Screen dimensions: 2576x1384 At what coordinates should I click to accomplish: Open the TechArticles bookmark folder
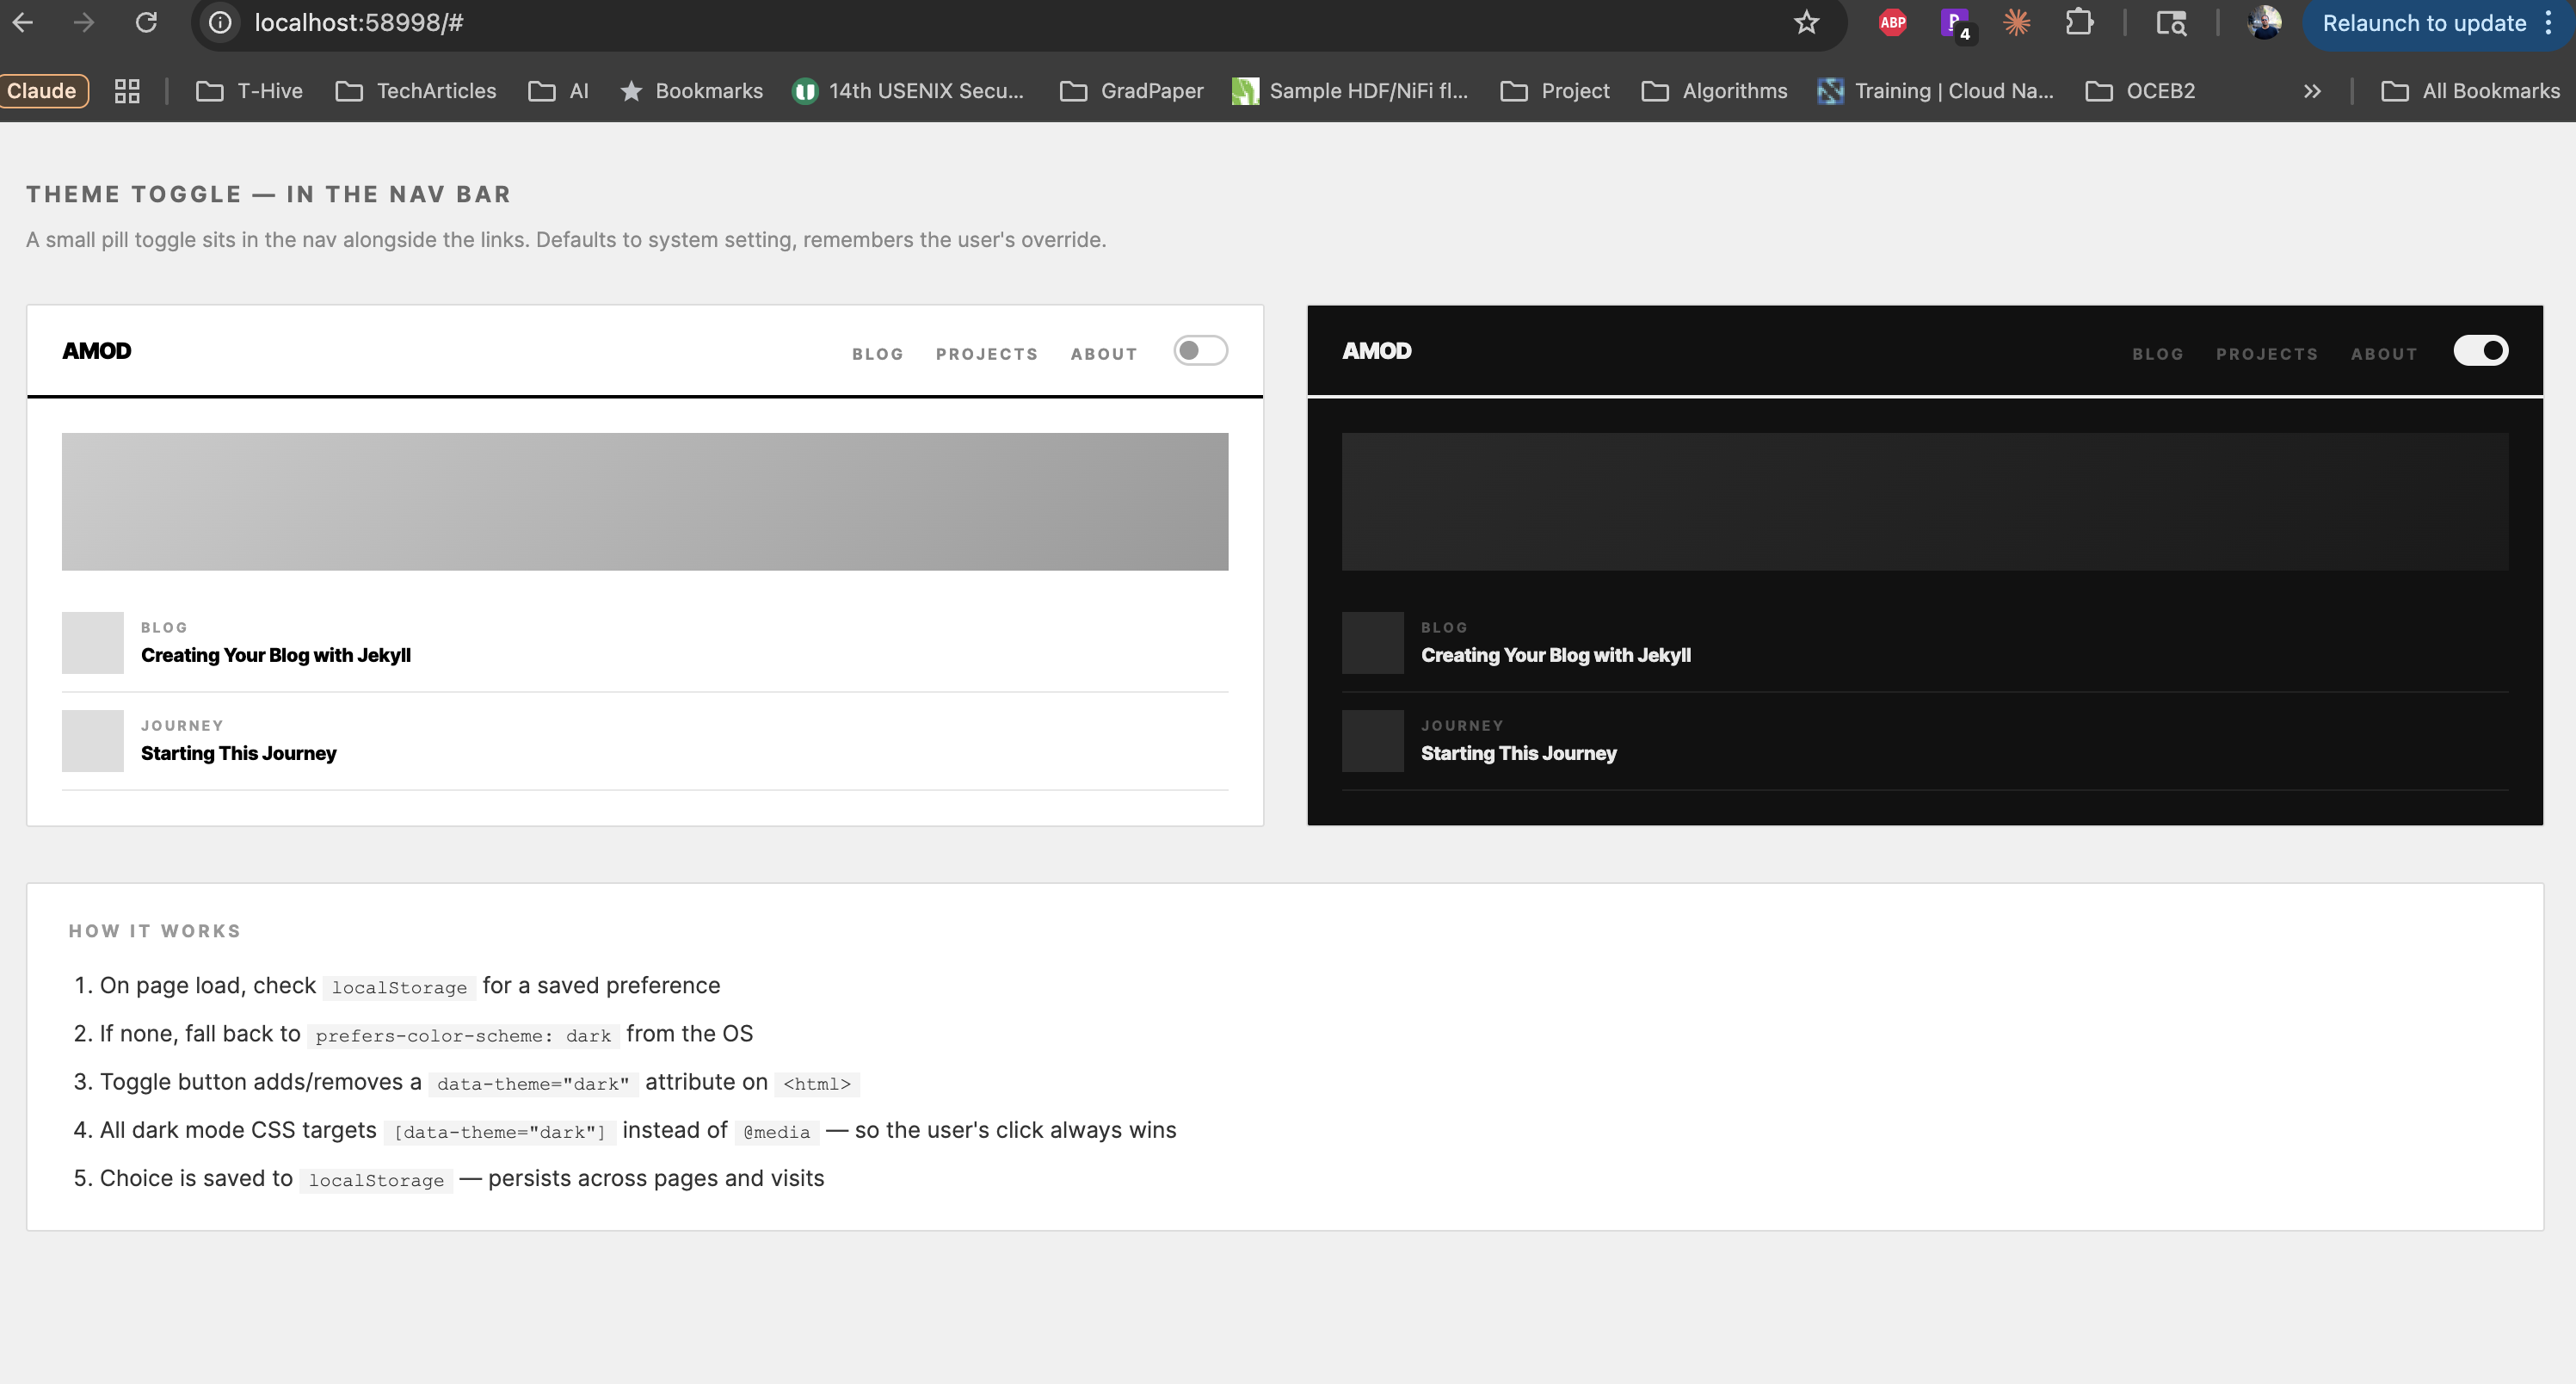pos(416,91)
